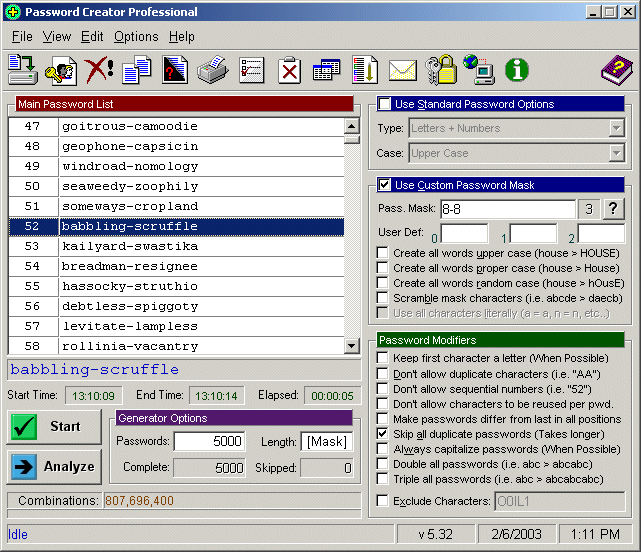Check Triple all passwords option
Image resolution: width=641 pixels, height=552 pixels.
pos(383,478)
